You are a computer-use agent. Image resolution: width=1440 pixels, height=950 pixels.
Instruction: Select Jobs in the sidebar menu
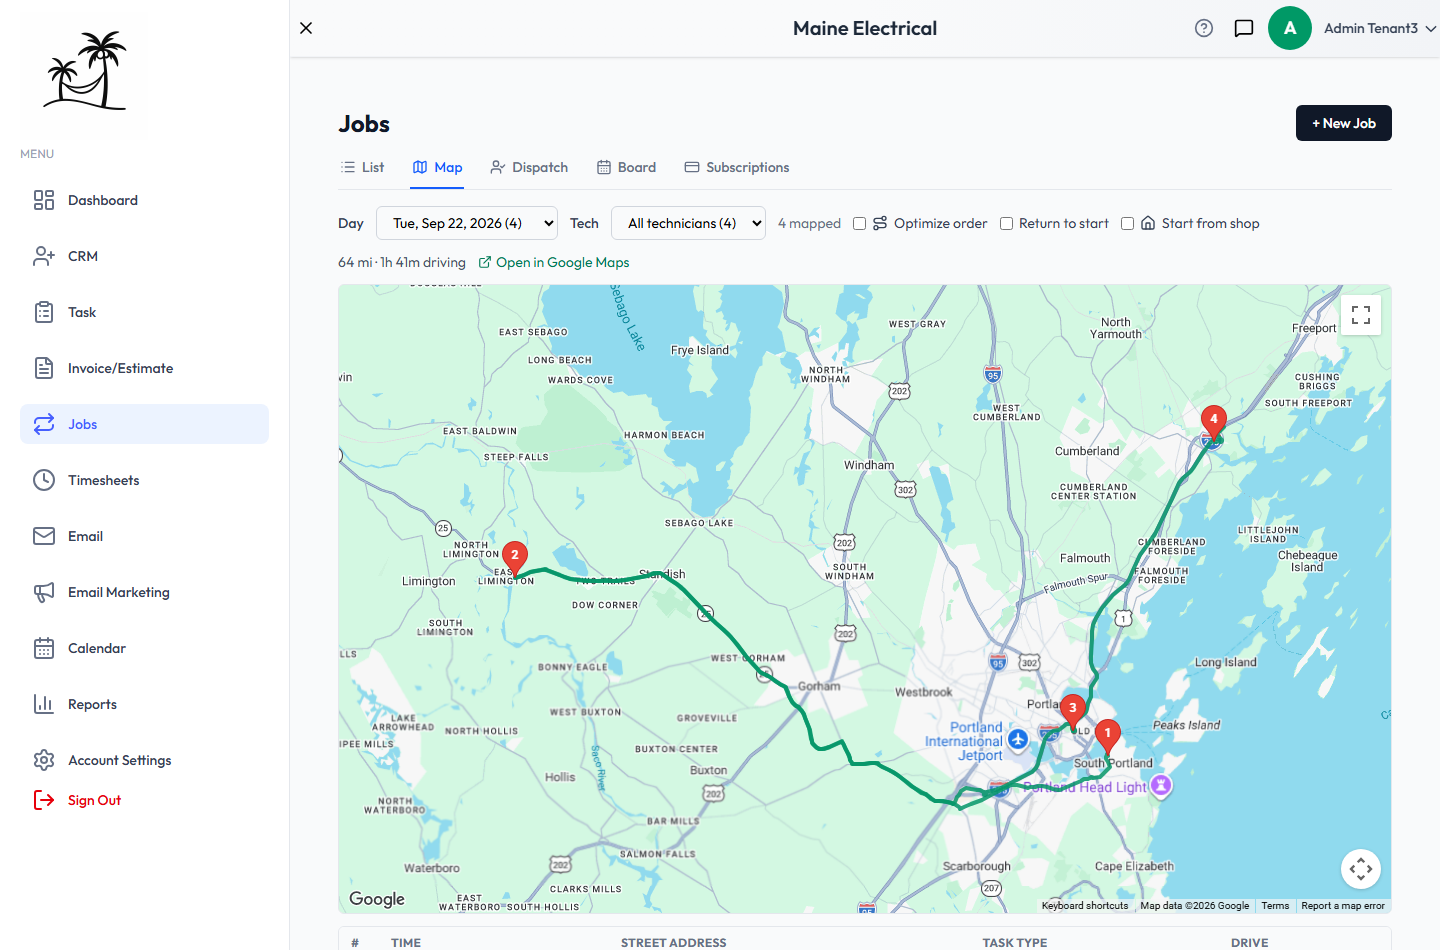[x=144, y=424]
